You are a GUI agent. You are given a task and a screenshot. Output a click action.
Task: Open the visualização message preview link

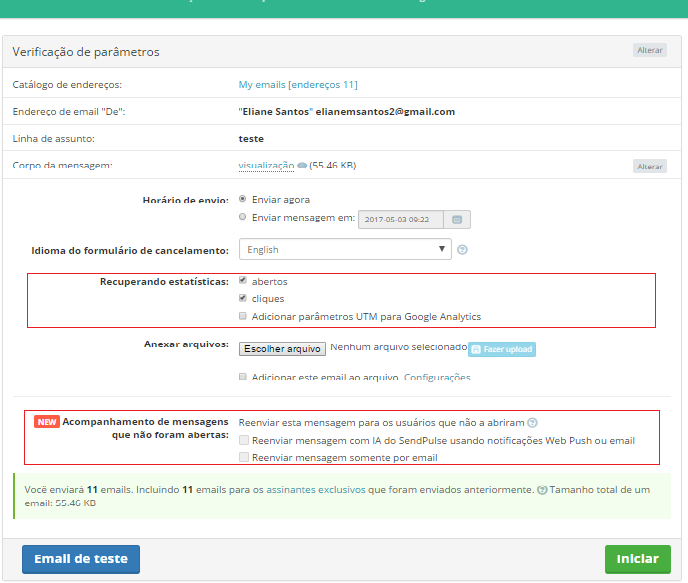pos(266,165)
